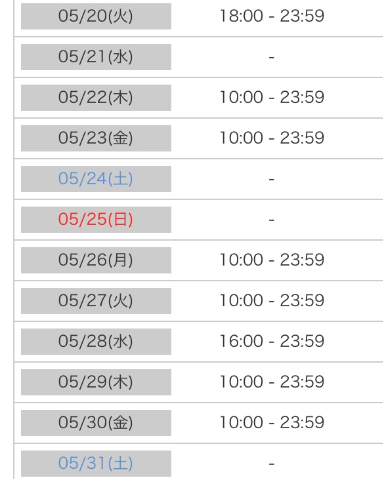Select 10:00 - 23:59 for 05/26
Viewport: 383px width, 479px height.
point(272,260)
